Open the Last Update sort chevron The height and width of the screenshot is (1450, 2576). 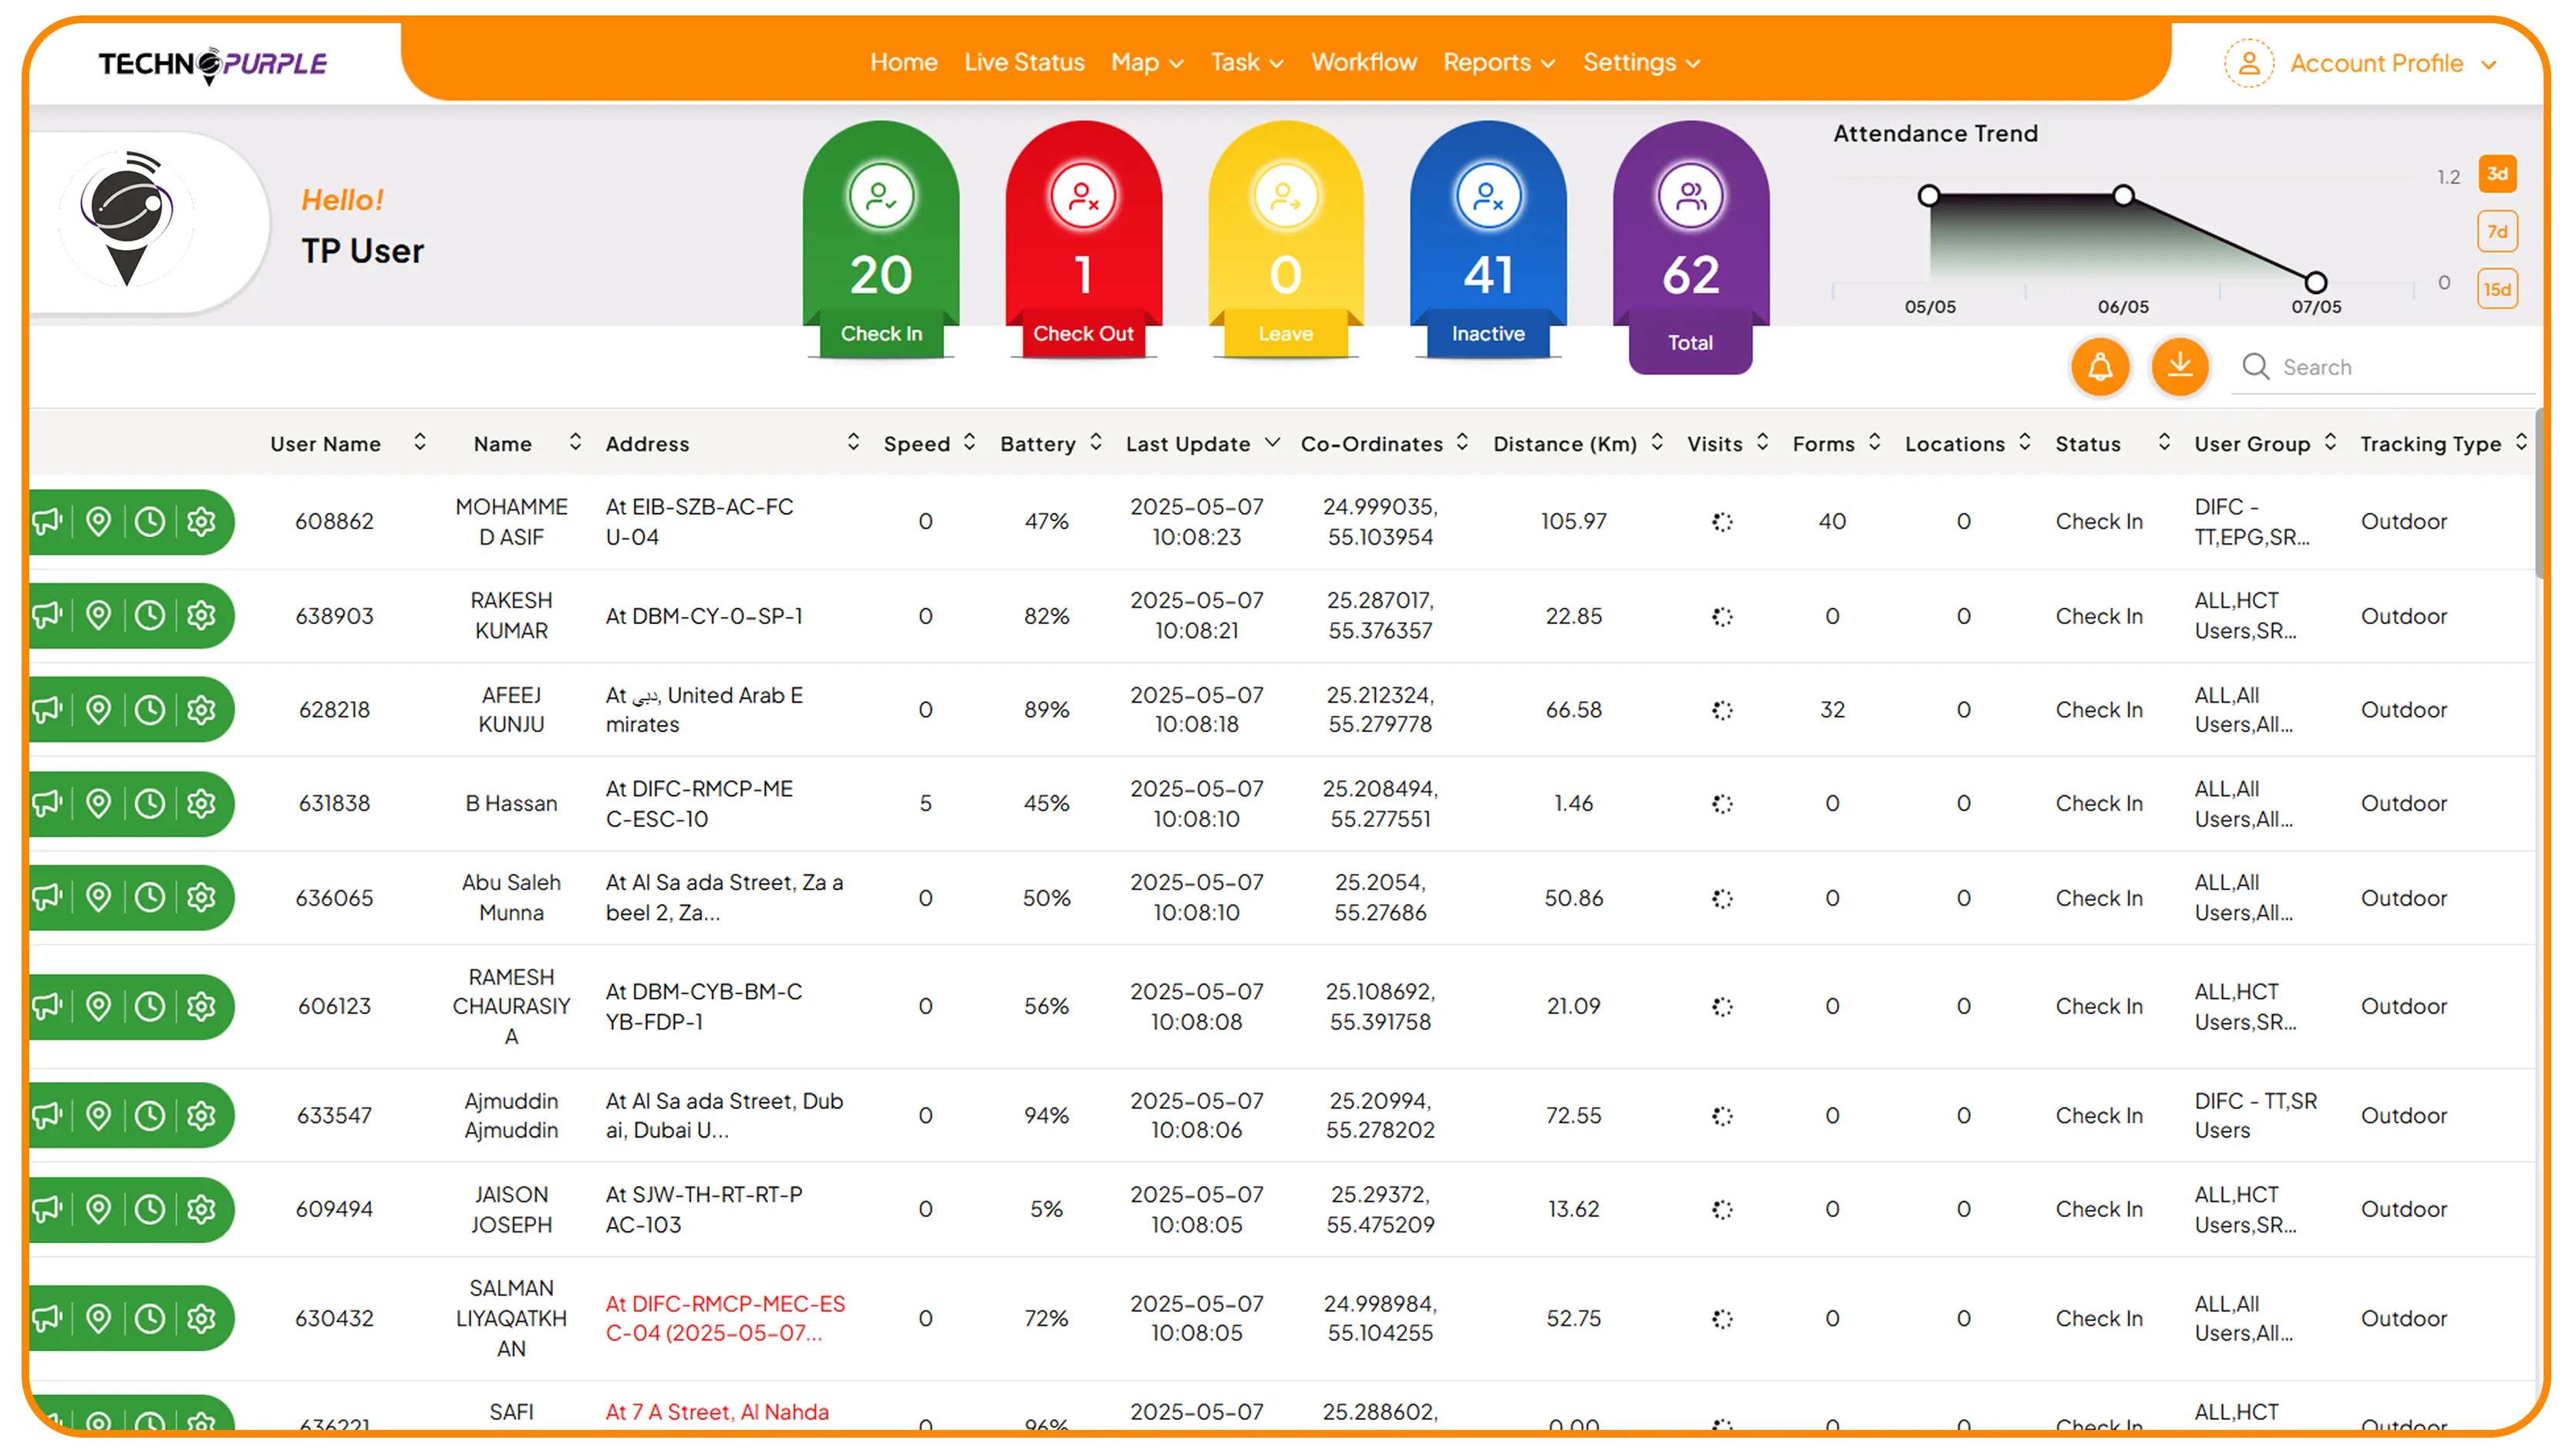pos(1272,442)
